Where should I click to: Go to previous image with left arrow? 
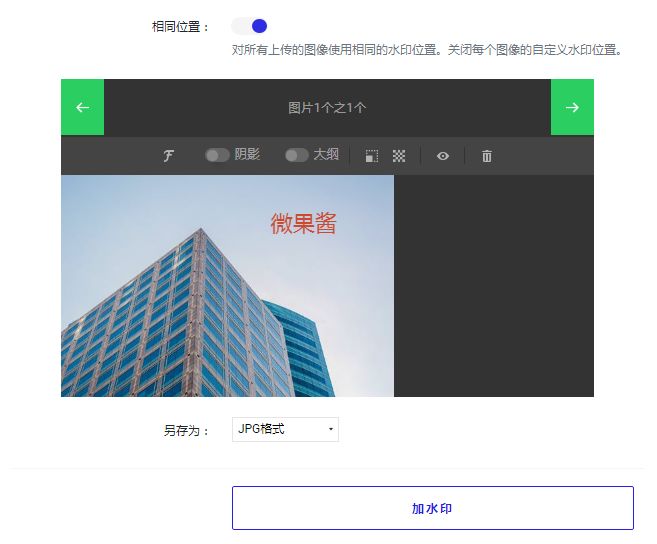coord(83,107)
